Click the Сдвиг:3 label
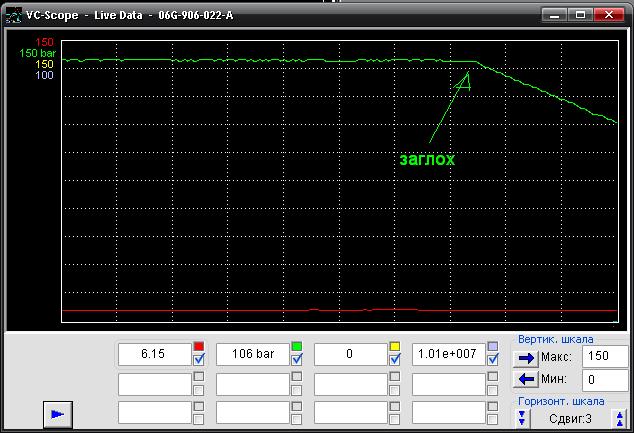 pos(571,419)
